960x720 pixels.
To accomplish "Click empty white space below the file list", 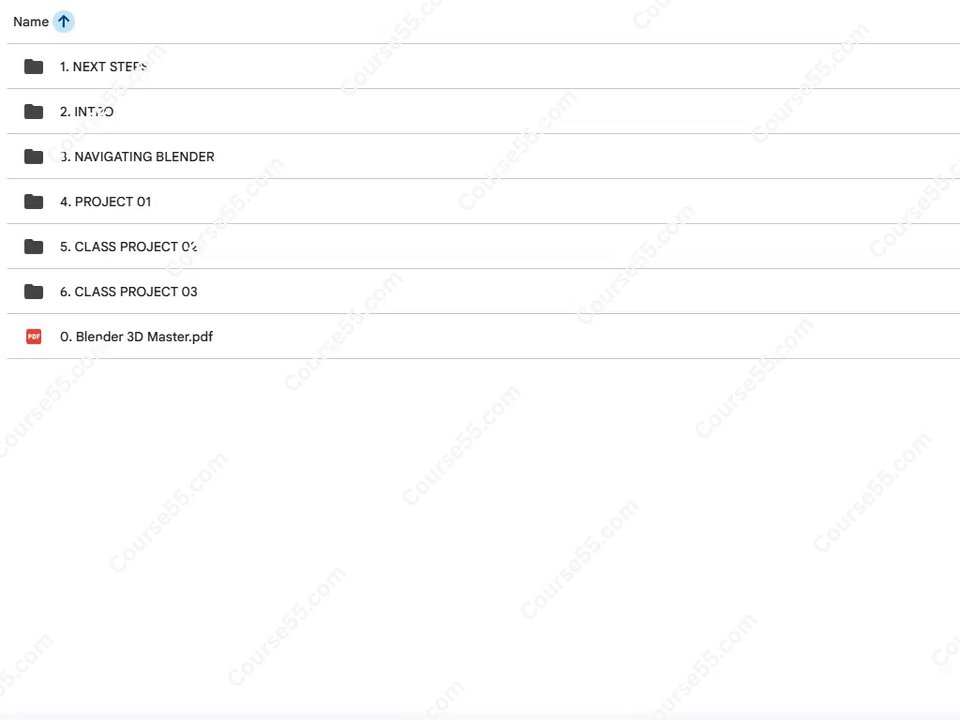I will pos(480,533).
